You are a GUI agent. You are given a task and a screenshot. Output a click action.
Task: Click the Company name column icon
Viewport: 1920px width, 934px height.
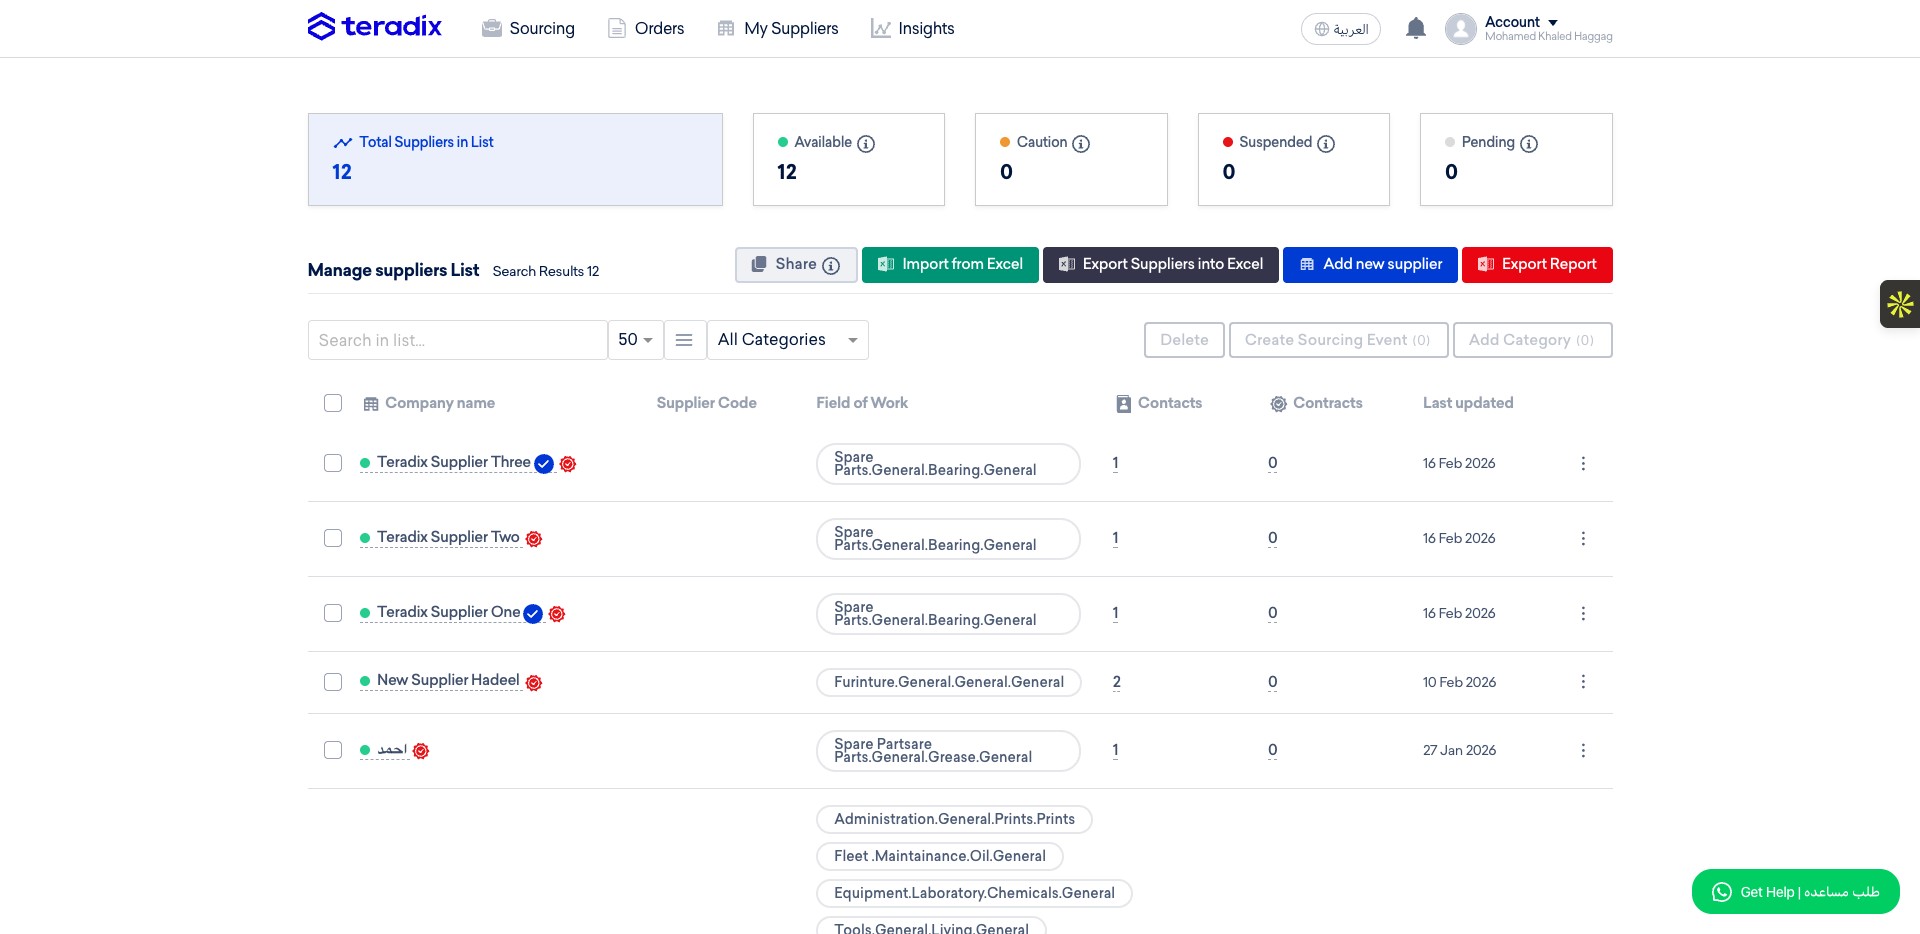pos(371,404)
